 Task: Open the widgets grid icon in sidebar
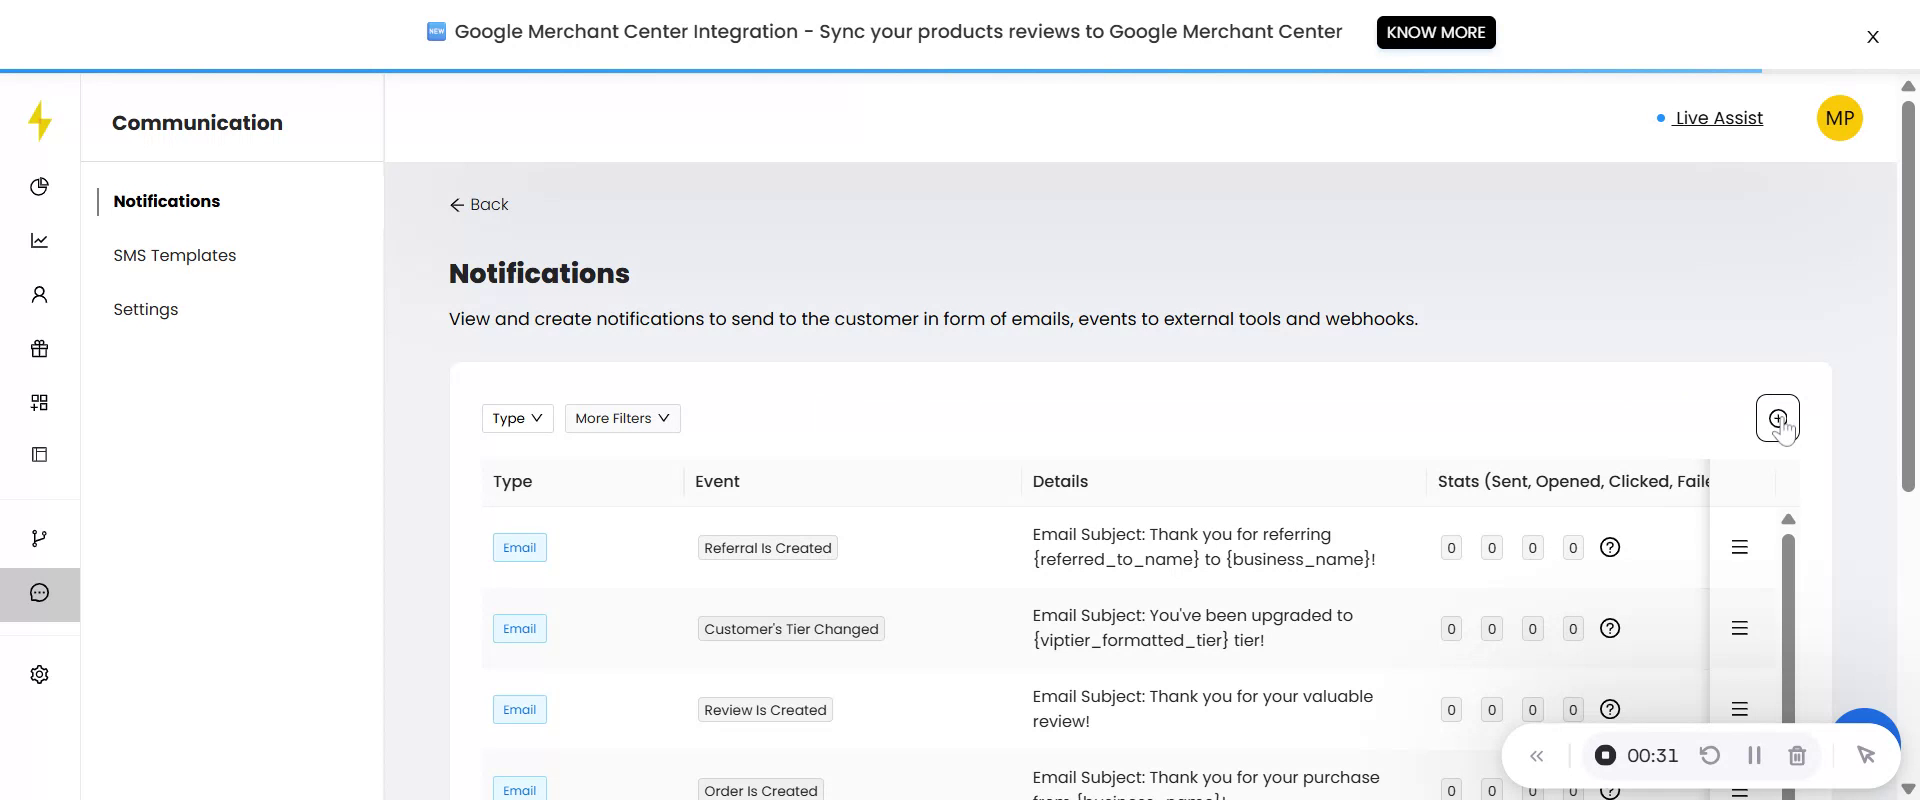[40, 403]
